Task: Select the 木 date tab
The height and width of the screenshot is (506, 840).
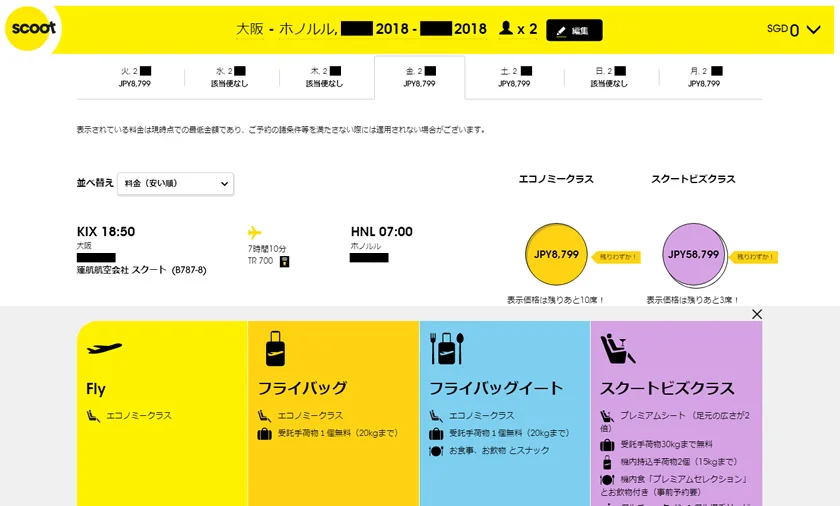Action: (x=324, y=77)
